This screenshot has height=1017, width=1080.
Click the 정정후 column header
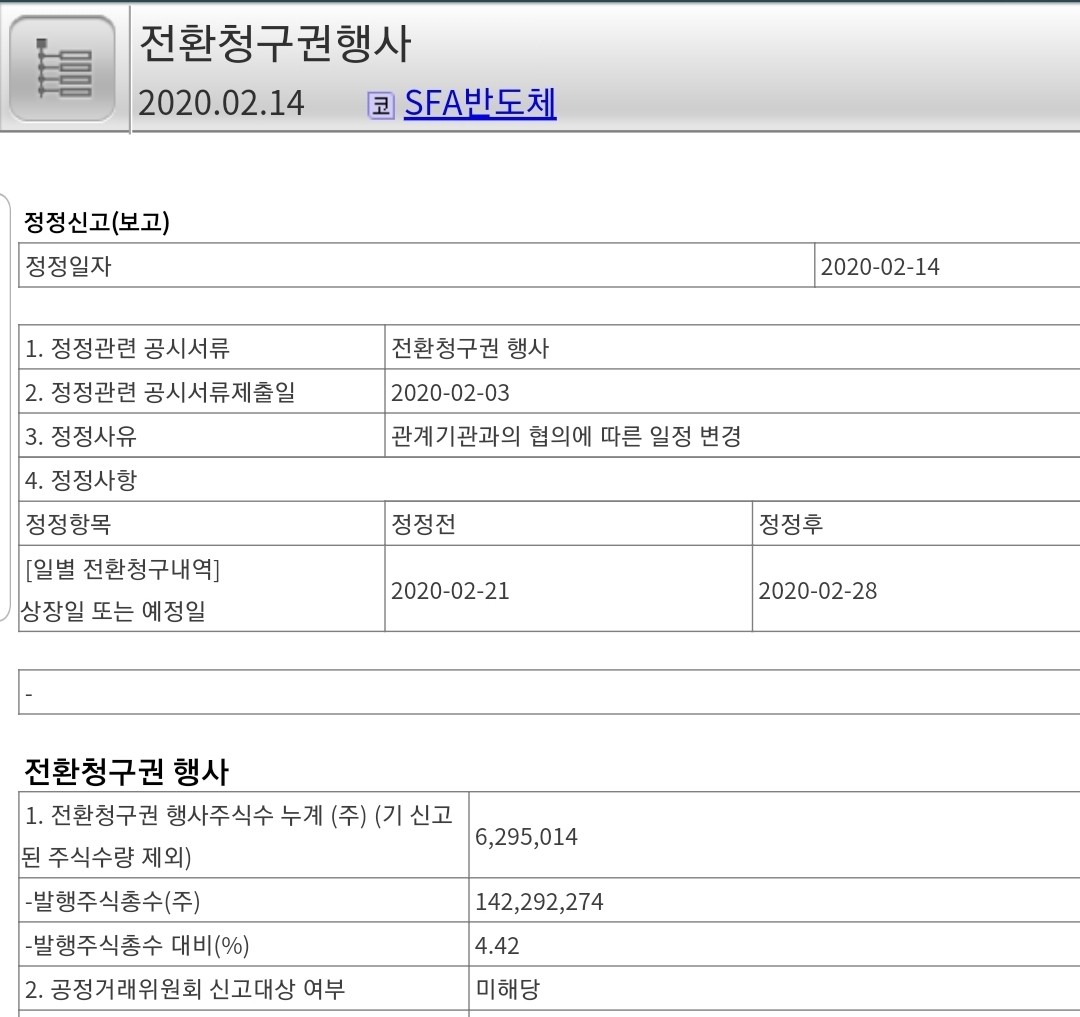[790, 523]
